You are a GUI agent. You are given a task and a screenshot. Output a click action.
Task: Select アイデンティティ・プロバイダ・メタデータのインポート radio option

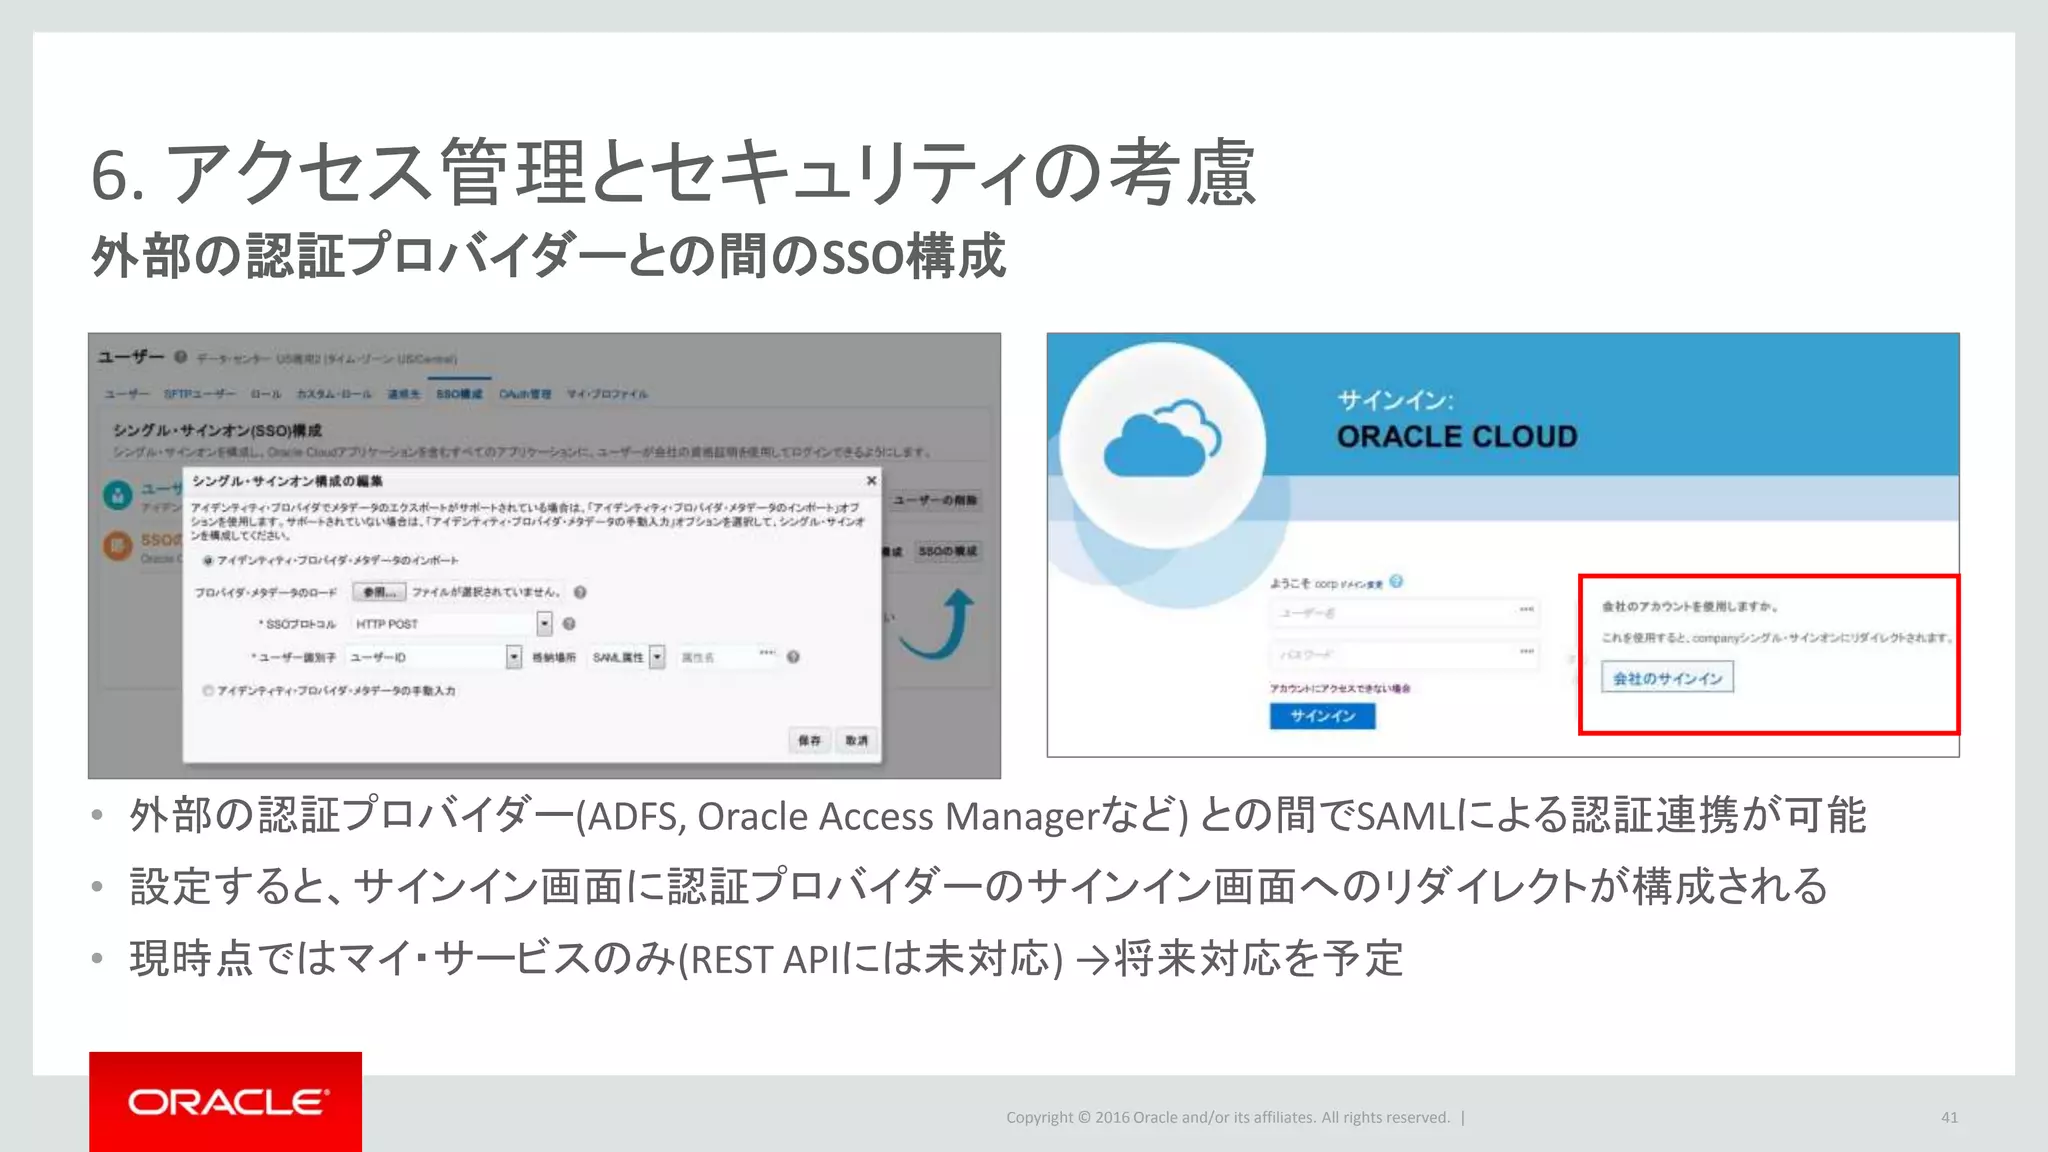point(208,560)
